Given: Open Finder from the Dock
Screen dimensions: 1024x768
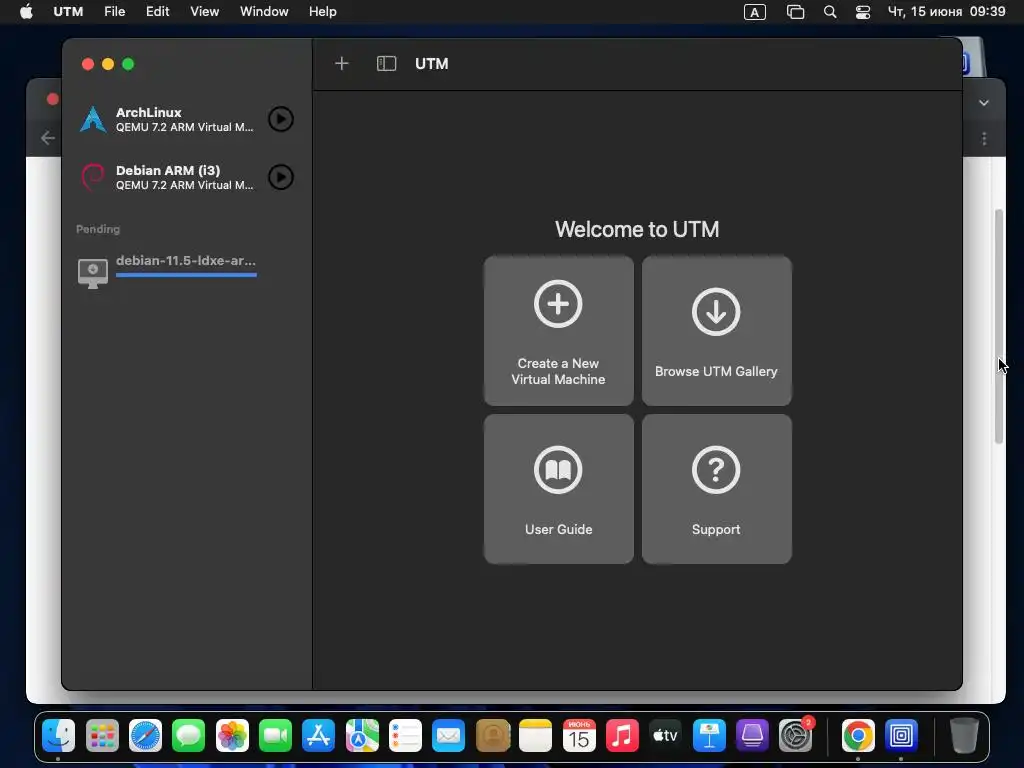Looking at the screenshot, I should tap(59, 736).
